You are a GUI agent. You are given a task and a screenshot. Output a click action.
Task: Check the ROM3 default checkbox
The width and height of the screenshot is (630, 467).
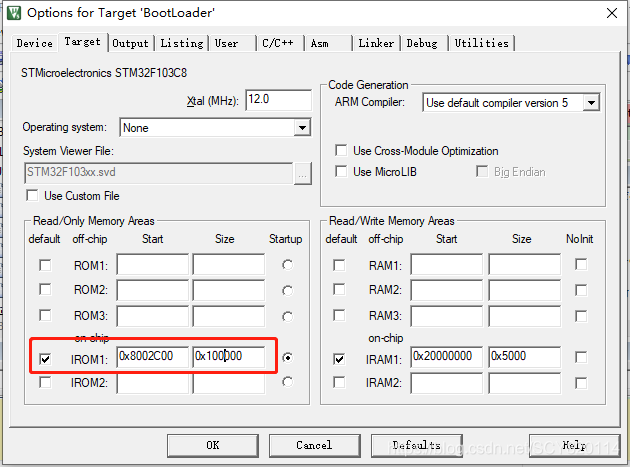tap(45, 315)
